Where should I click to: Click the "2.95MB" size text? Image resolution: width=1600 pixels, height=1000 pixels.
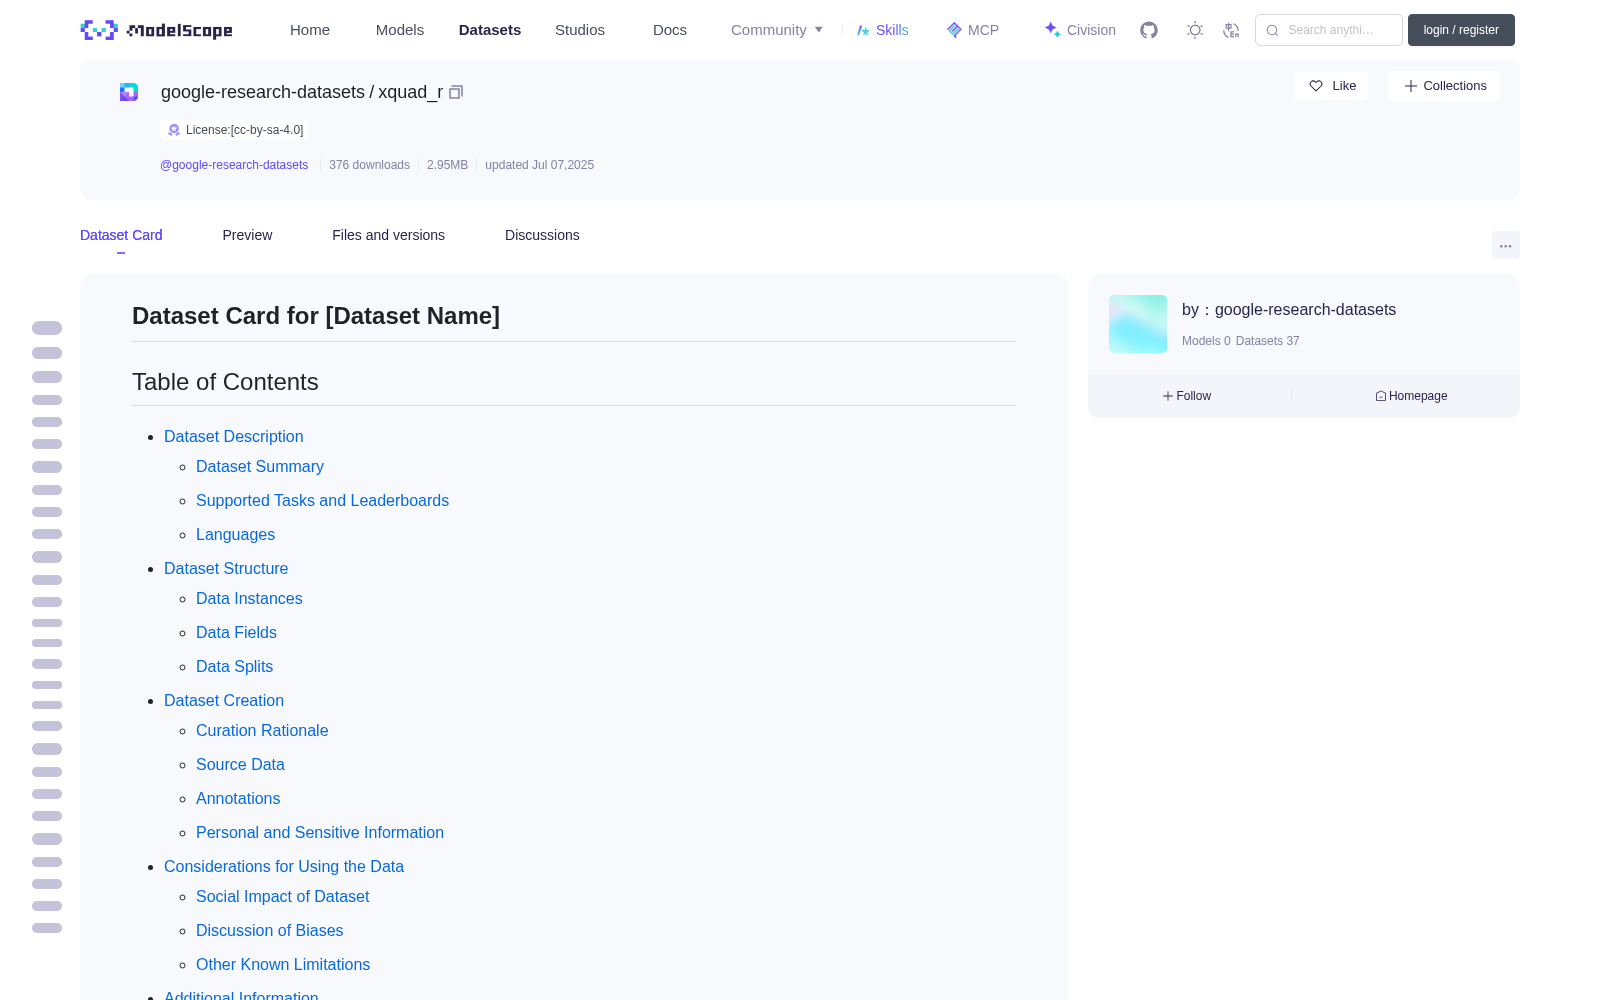447,165
